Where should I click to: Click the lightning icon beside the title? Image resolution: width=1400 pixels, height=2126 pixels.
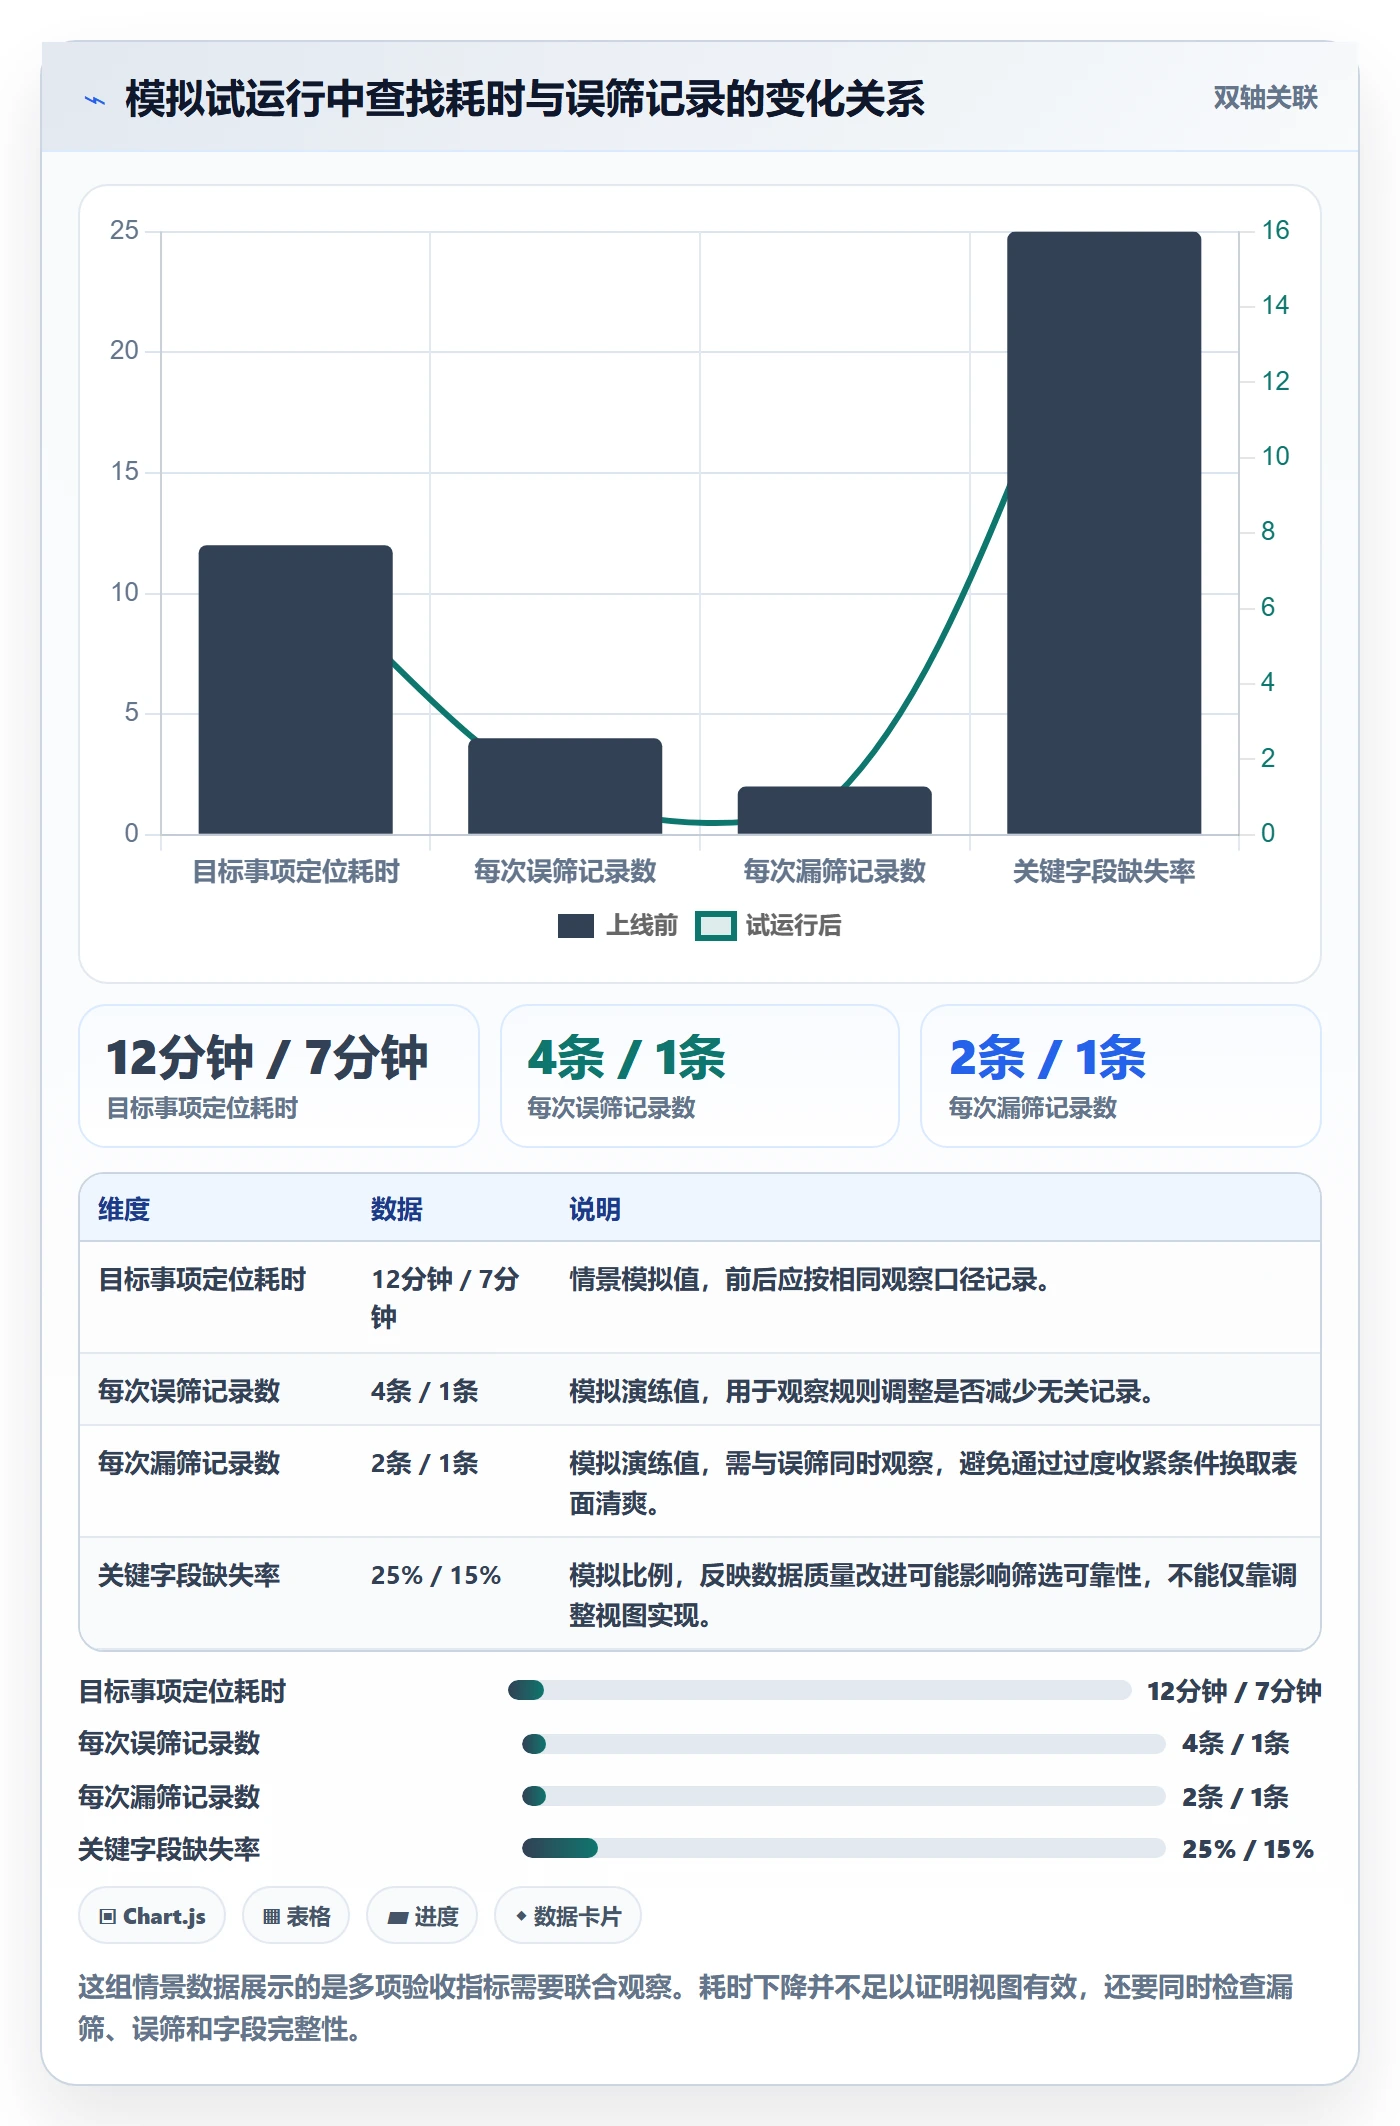95,100
